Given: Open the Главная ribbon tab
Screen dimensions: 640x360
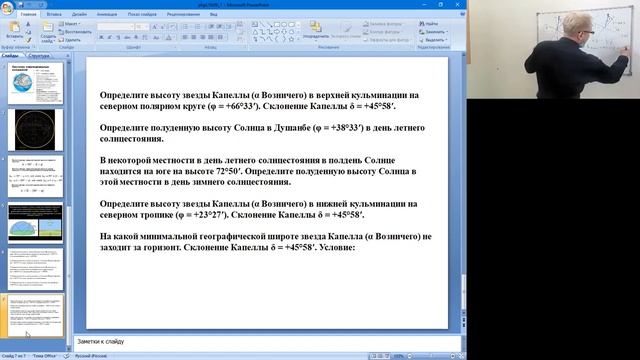Looking at the screenshot, I should (x=28, y=14).
